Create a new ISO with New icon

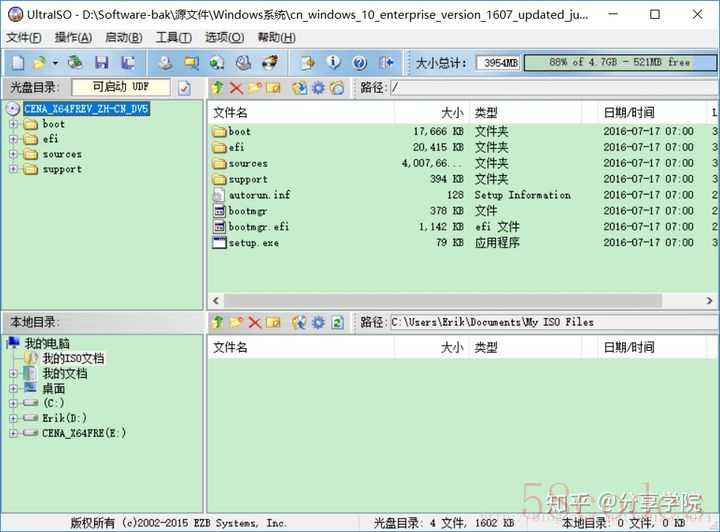click(17, 62)
